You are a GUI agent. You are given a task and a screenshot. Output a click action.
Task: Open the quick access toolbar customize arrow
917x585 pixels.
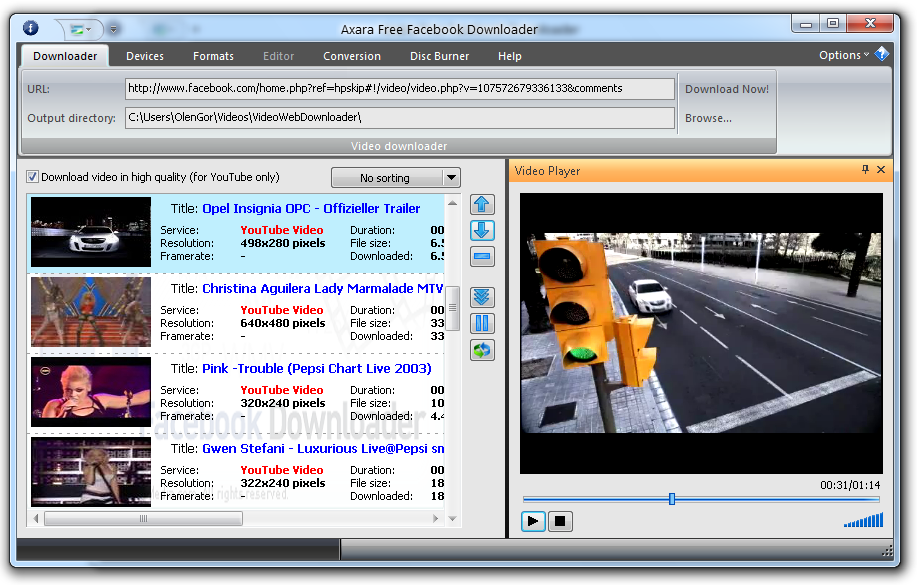pyautogui.click(x=113, y=29)
